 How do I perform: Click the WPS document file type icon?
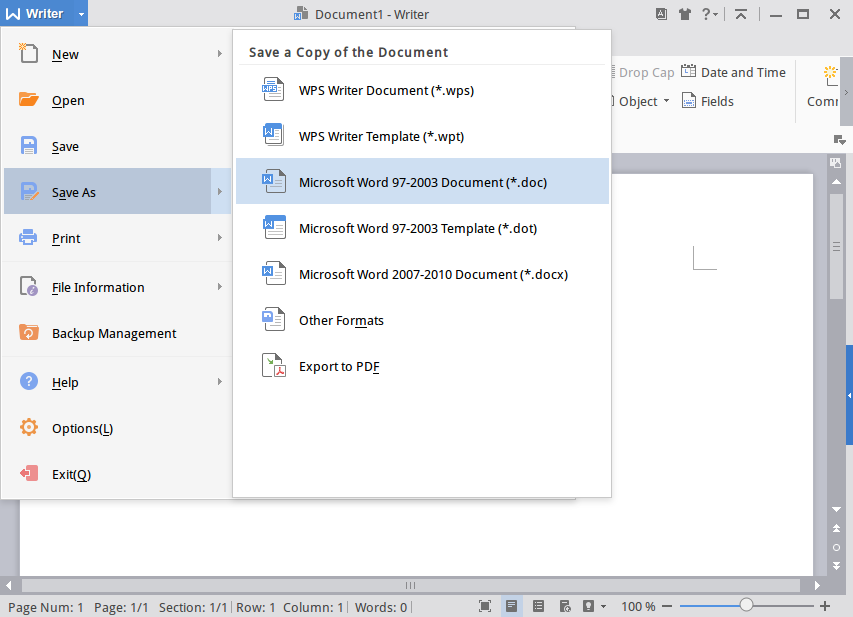click(x=273, y=89)
